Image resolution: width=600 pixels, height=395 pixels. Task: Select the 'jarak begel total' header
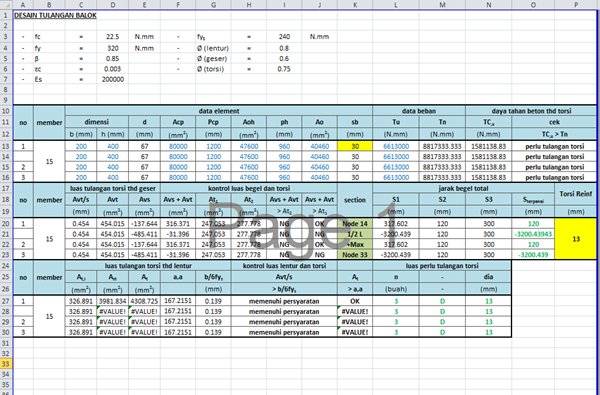point(463,188)
